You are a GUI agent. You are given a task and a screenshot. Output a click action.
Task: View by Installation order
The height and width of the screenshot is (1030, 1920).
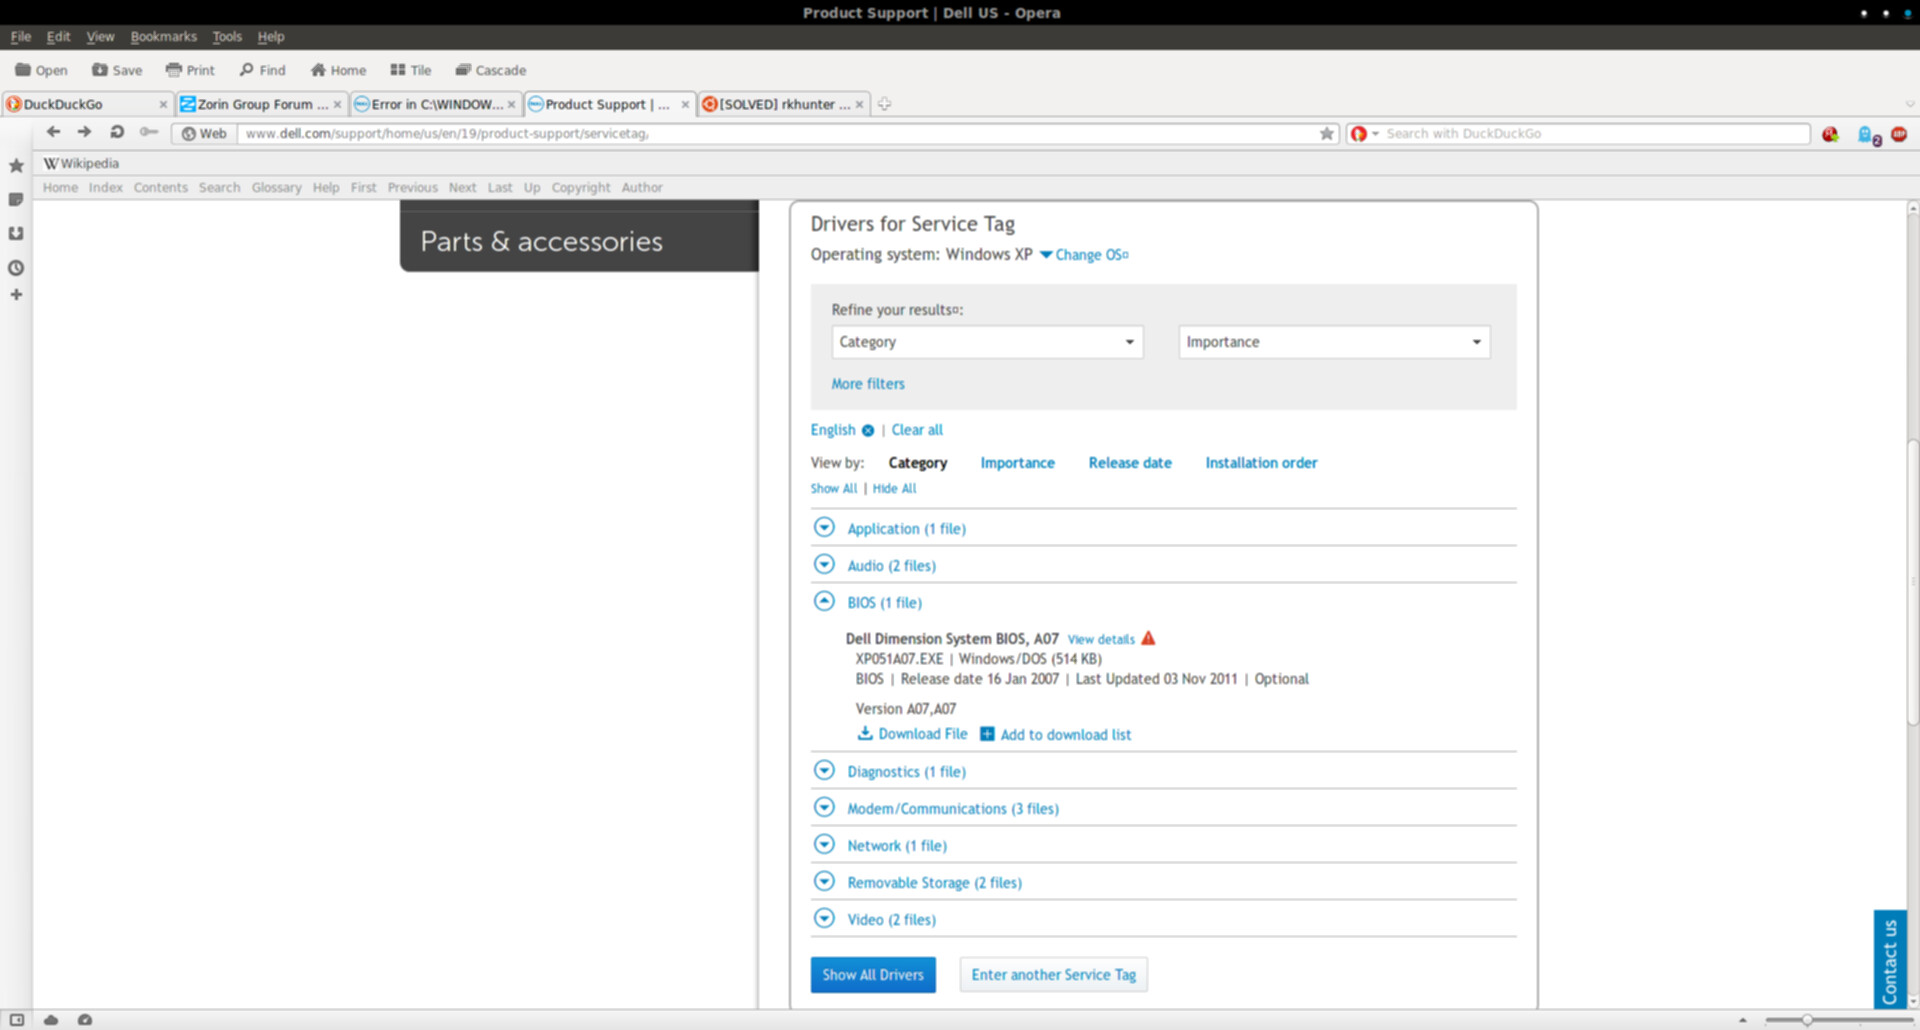coord(1261,463)
